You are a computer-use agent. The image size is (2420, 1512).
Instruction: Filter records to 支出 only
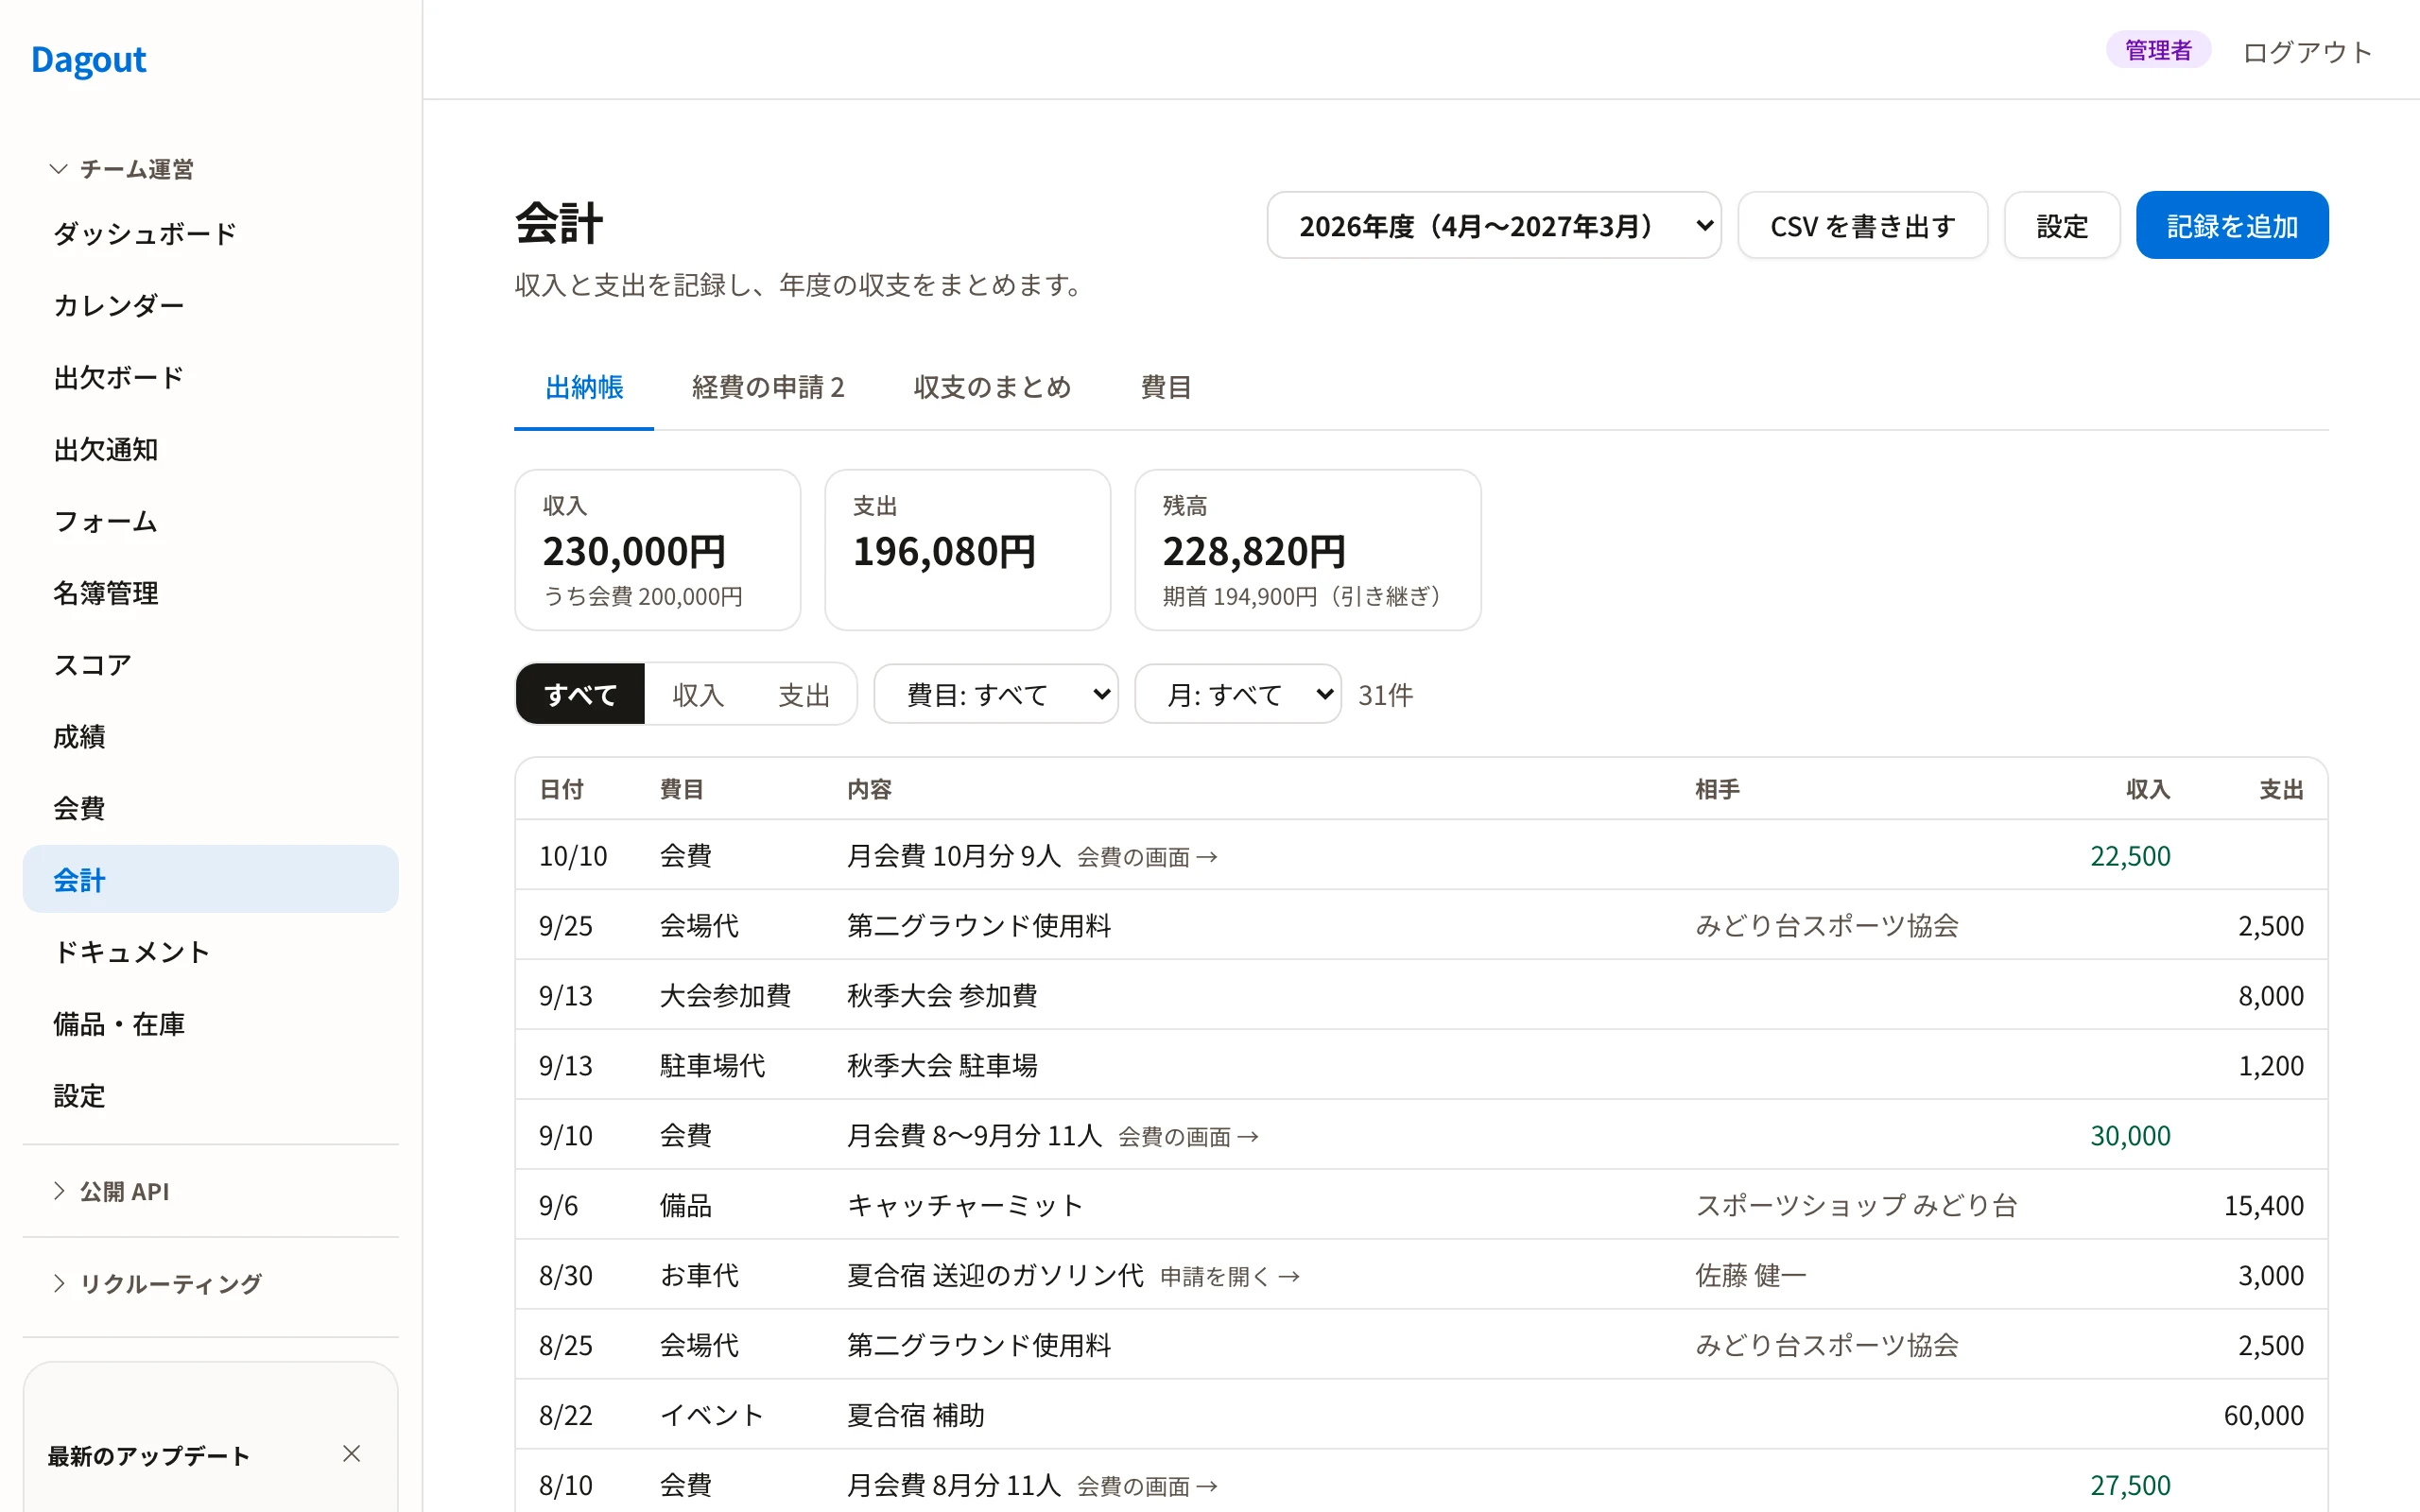point(803,694)
